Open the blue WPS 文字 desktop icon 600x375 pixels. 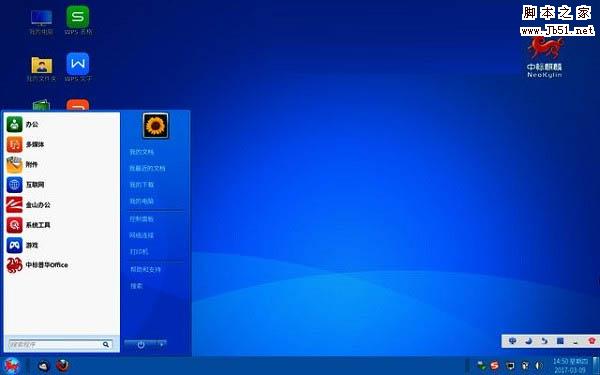[x=78, y=68]
